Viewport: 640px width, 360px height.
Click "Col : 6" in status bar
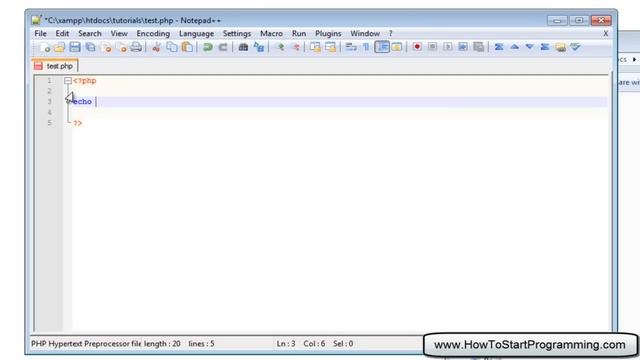pos(314,344)
